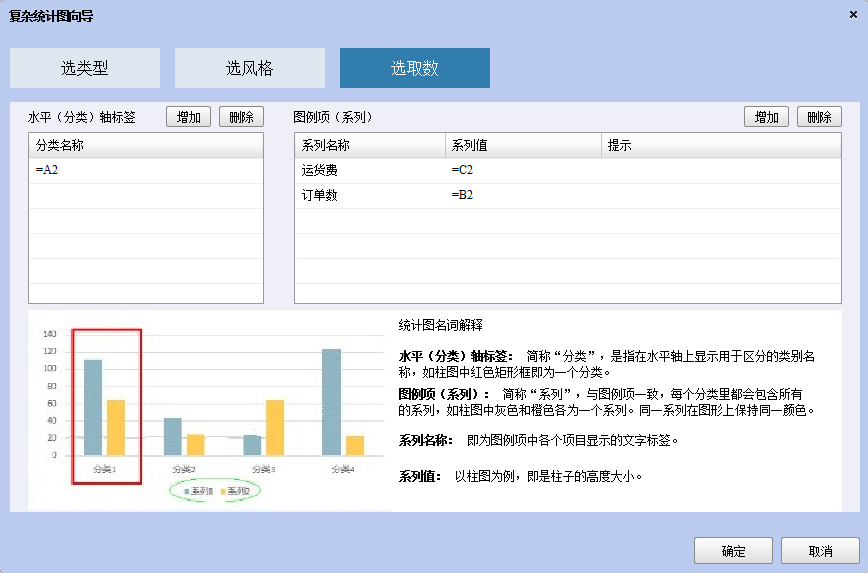Image resolution: width=868 pixels, height=573 pixels.
Task: Select the 订单数 series name cell
Action: (369, 195)
